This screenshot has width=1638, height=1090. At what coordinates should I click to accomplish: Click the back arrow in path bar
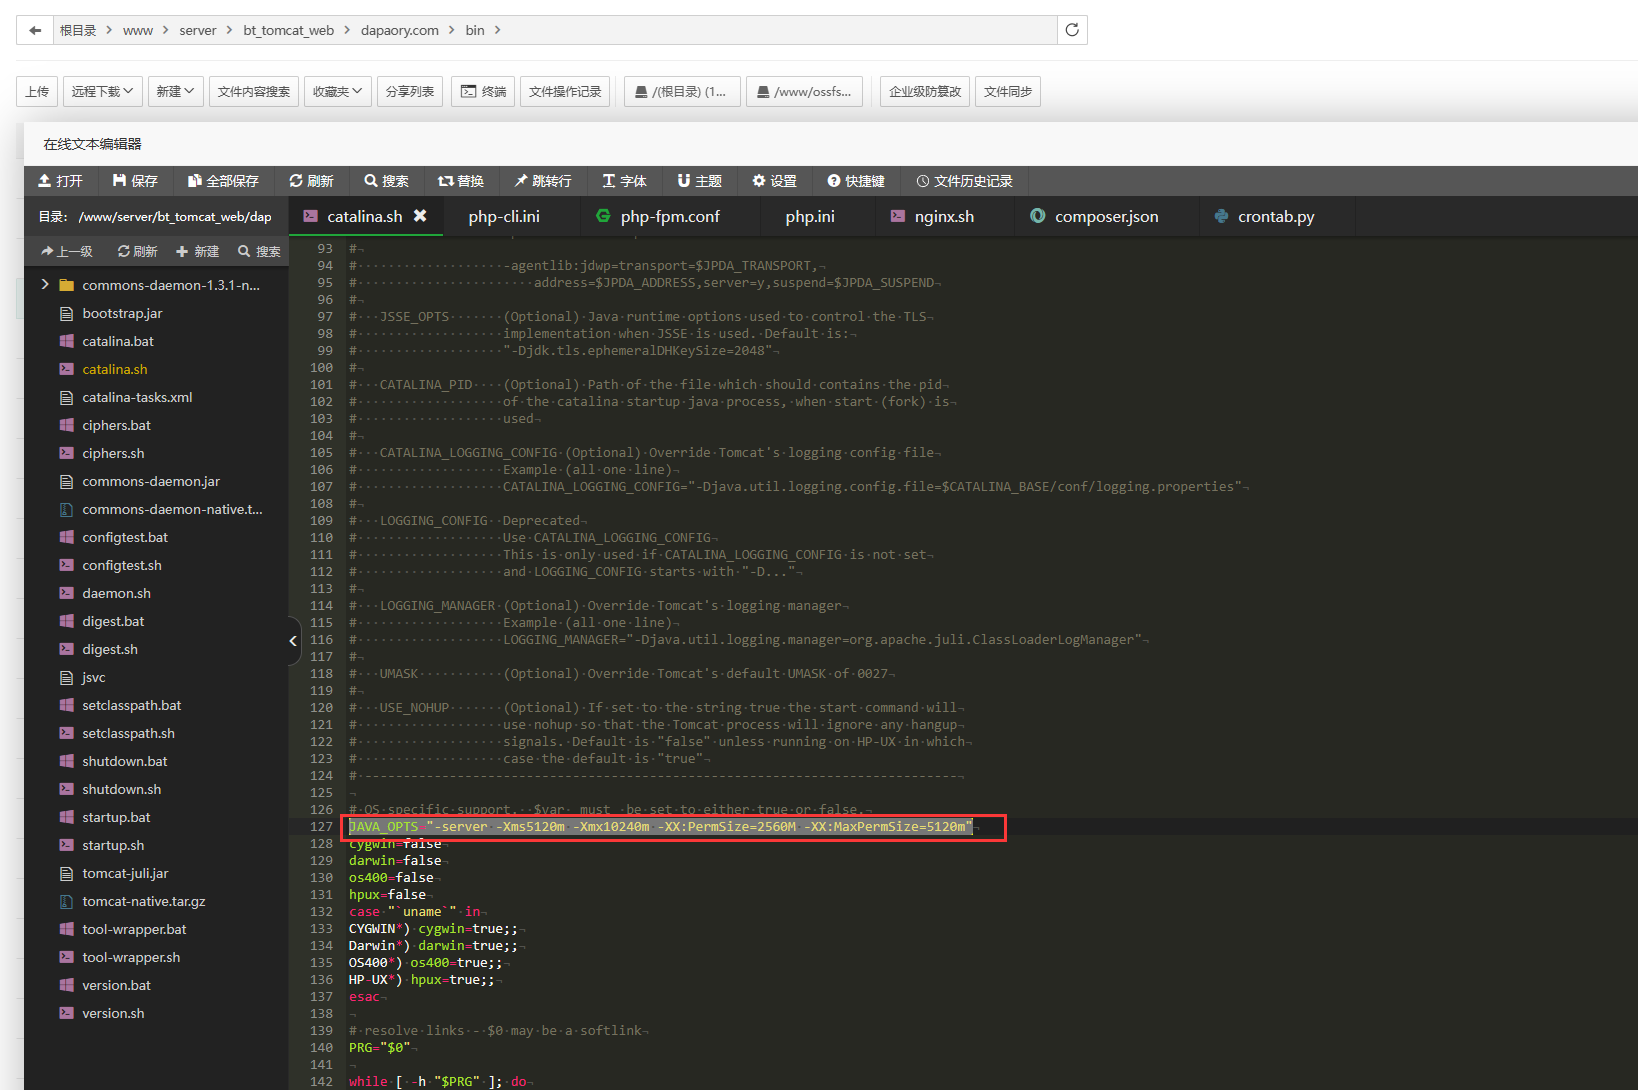click(35, 30)
